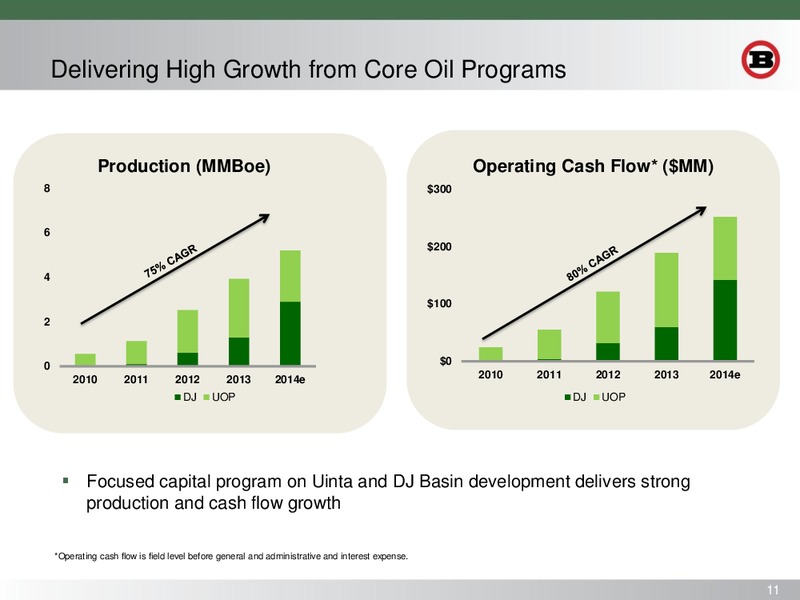Image resolution: width=800 pixels, height=600 pixels.
Task: Select the 2011 UOP bar in the Cash Flow chart
Action: (549, 344)
